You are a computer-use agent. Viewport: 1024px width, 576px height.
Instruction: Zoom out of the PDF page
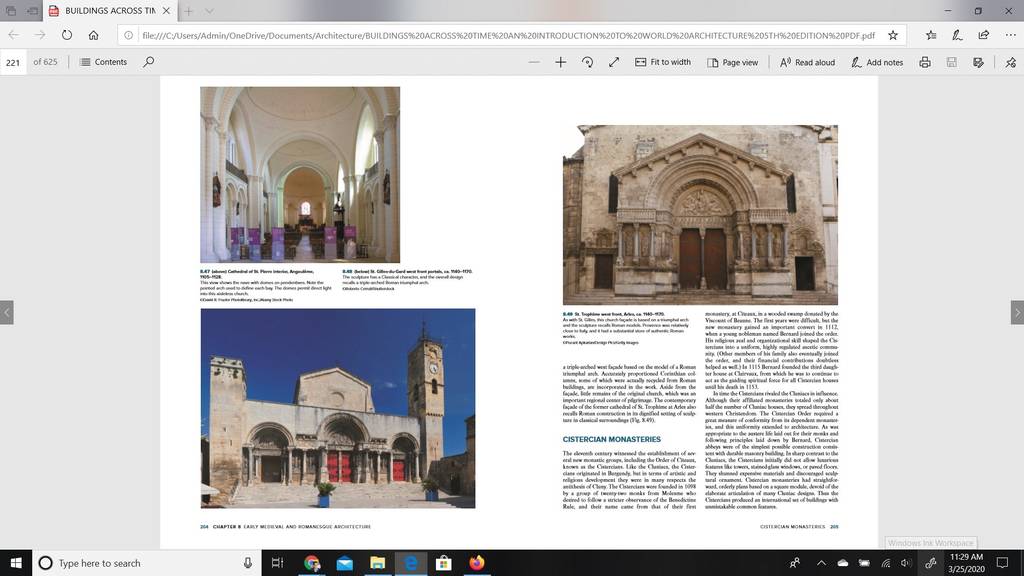(534, 62)
